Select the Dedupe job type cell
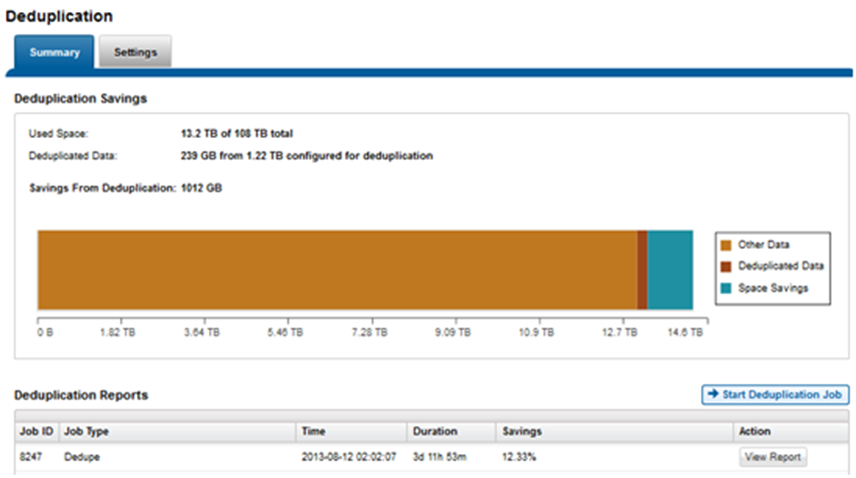The height and width of the screenshot is (478, 856). (x=82, y=457)
